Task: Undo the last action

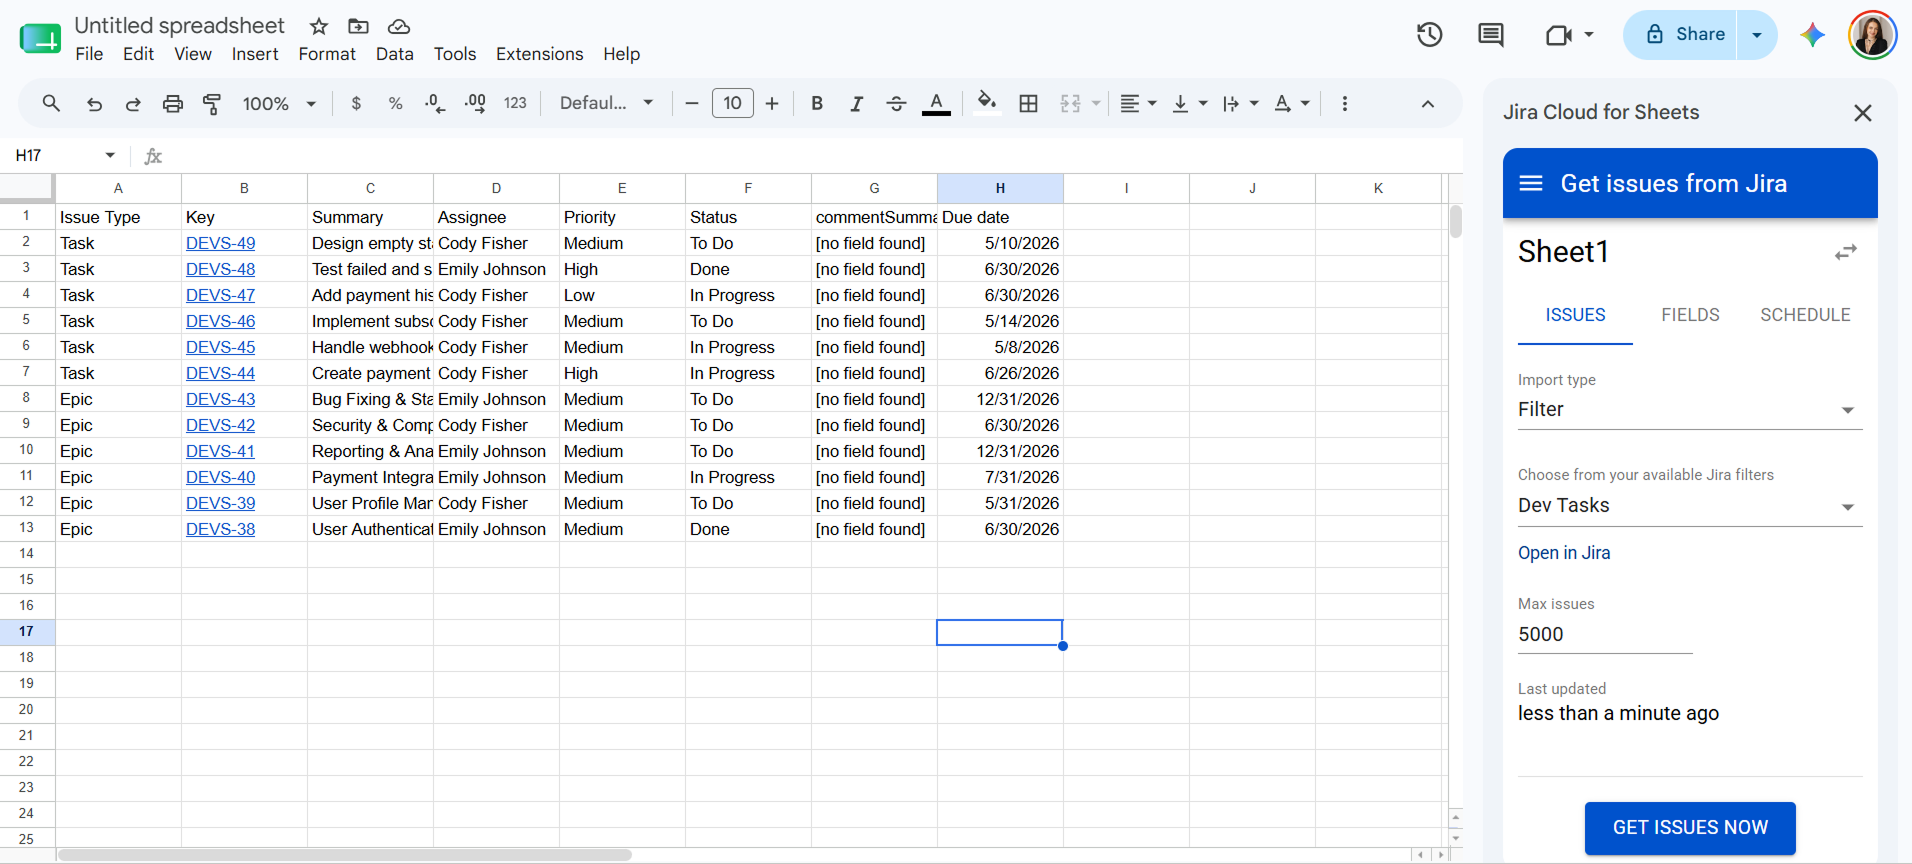Action: click(94, 103)
